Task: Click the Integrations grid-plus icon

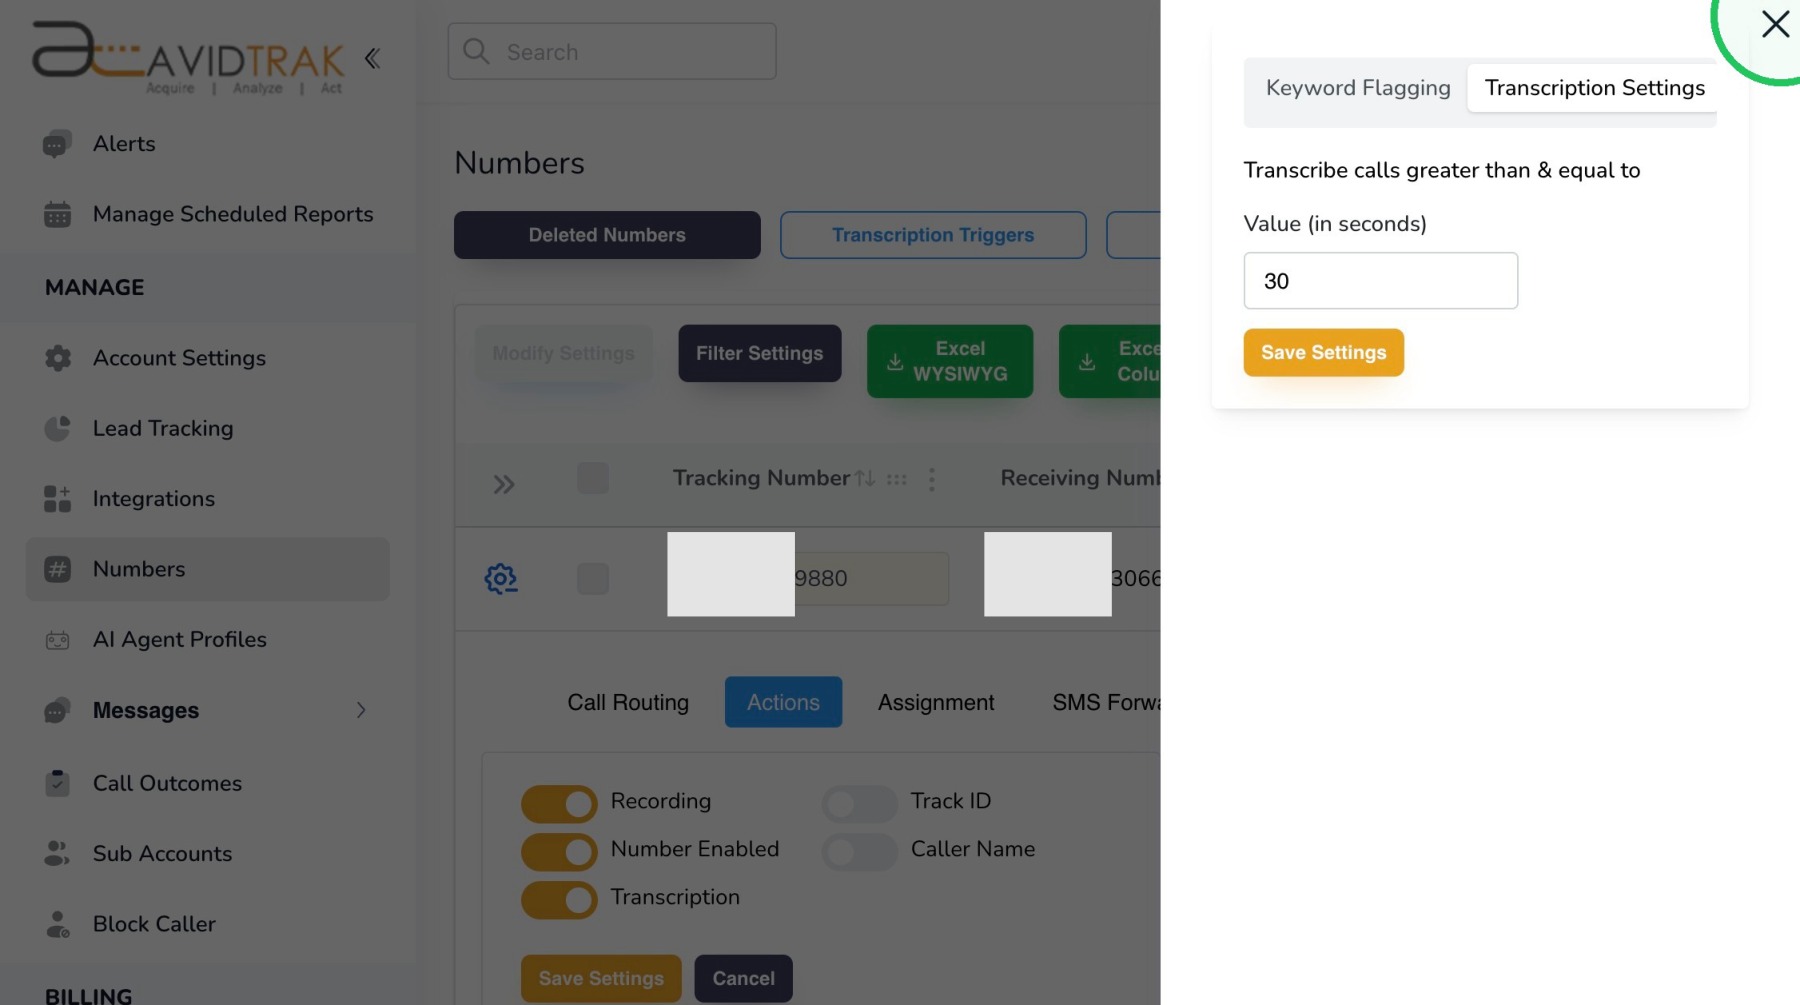Action: coord(57,499)
